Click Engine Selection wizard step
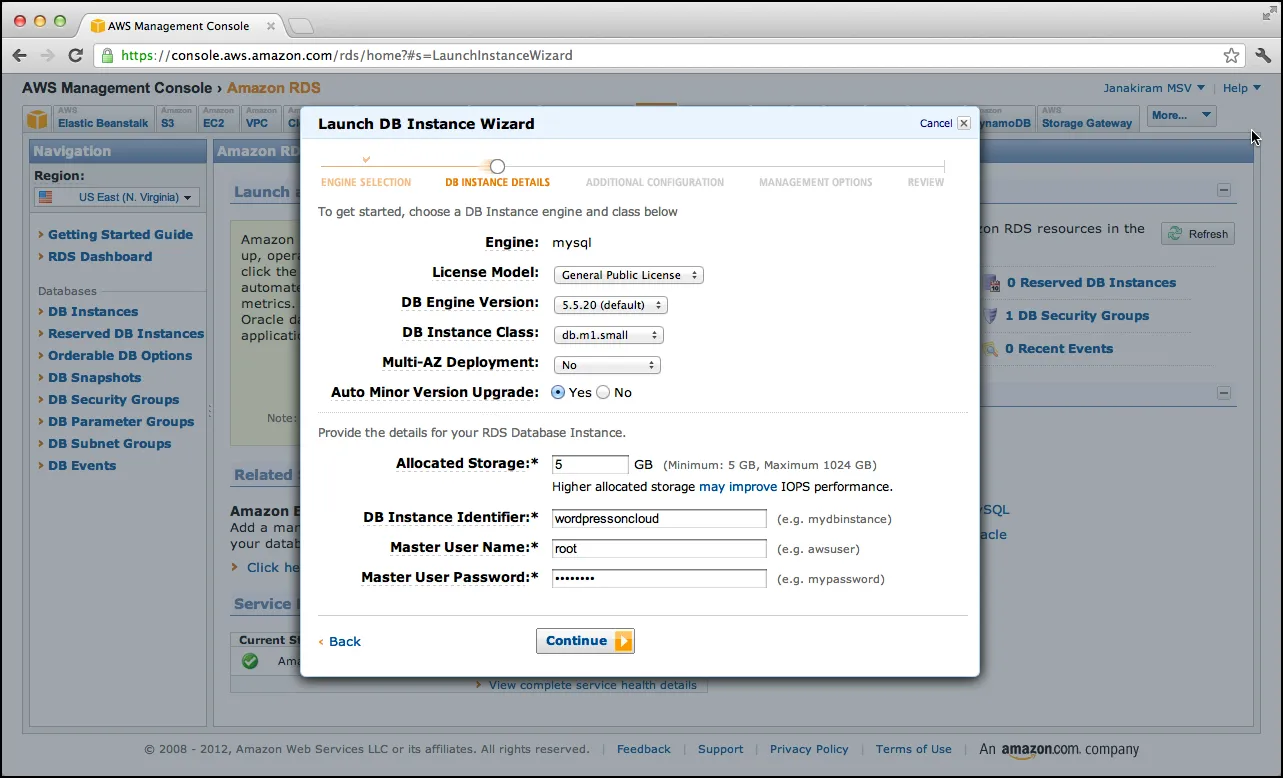1283x778 pixels. click(x=366, y=182)
